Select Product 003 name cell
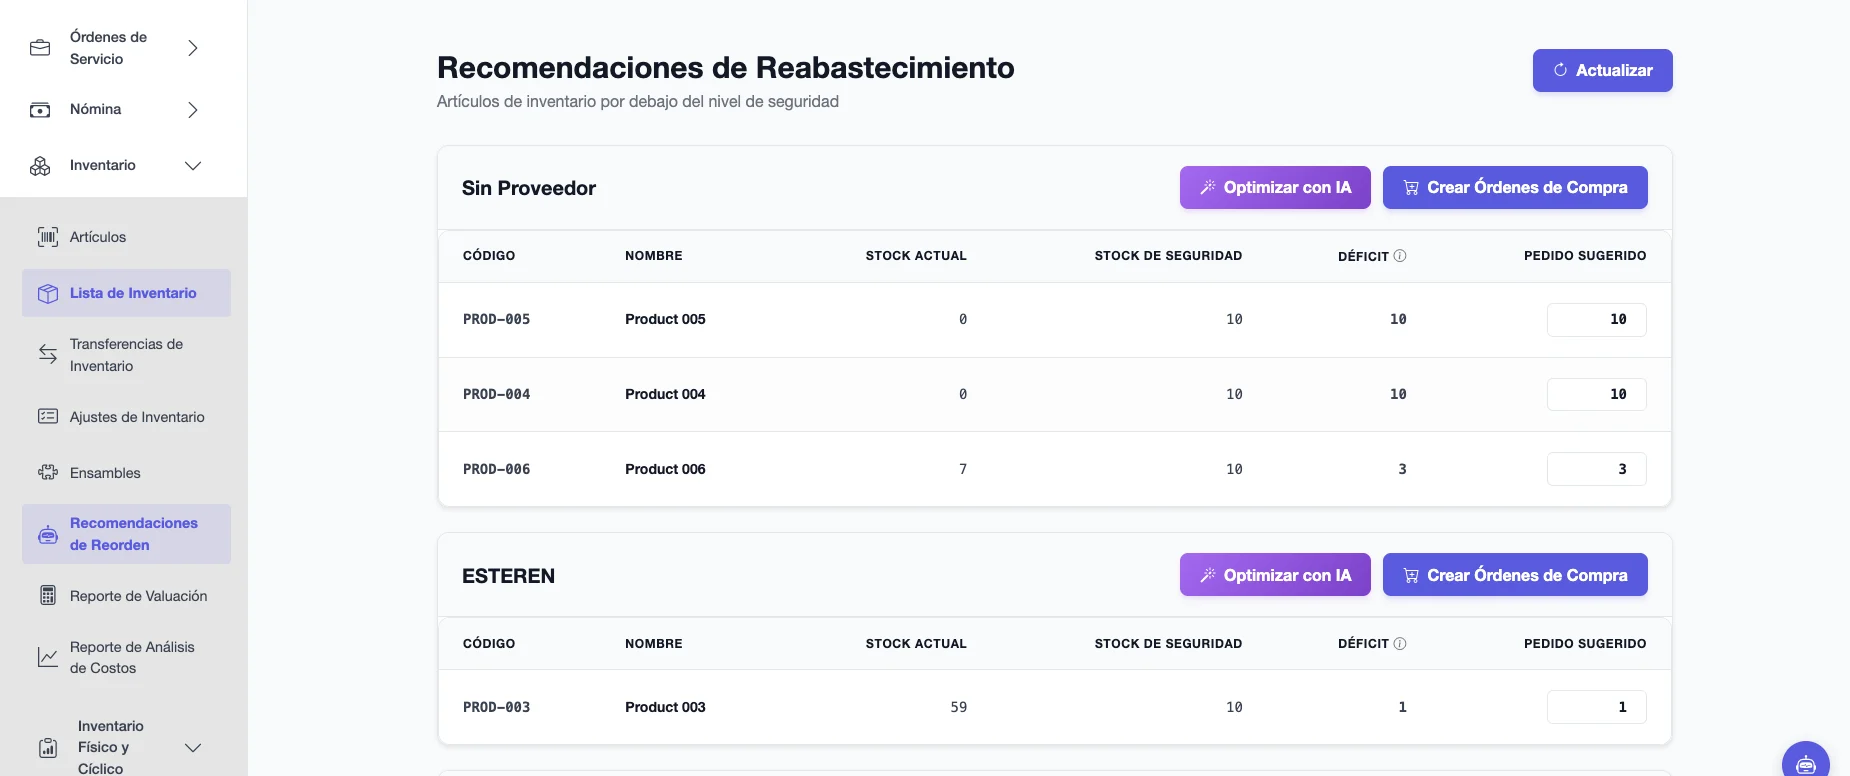The width and height of the screenshot is (1850, 776). 665,707
